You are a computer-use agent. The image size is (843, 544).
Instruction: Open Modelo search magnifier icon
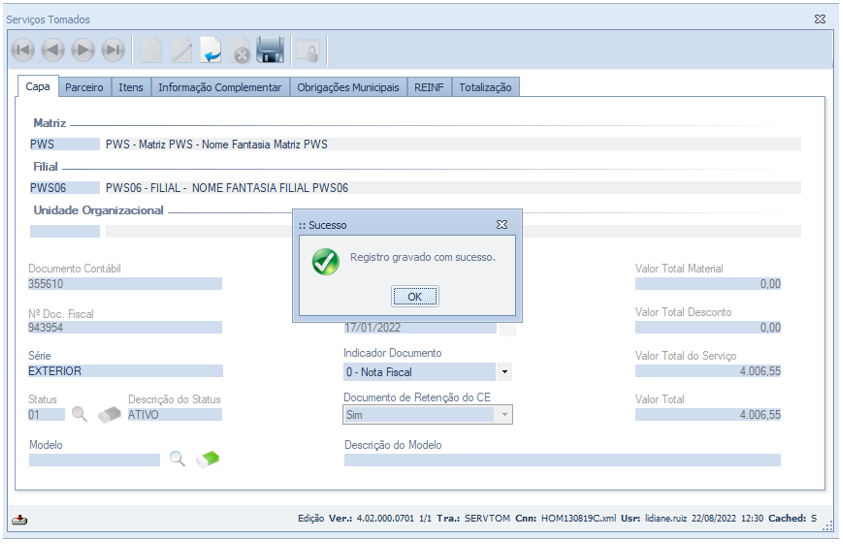[x=177, y=459]
